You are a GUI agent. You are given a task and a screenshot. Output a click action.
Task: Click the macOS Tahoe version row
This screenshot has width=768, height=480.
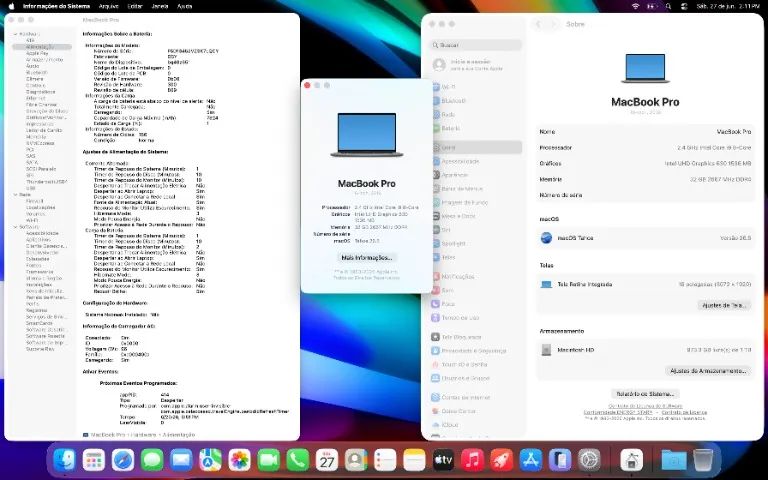coord(645,238)
